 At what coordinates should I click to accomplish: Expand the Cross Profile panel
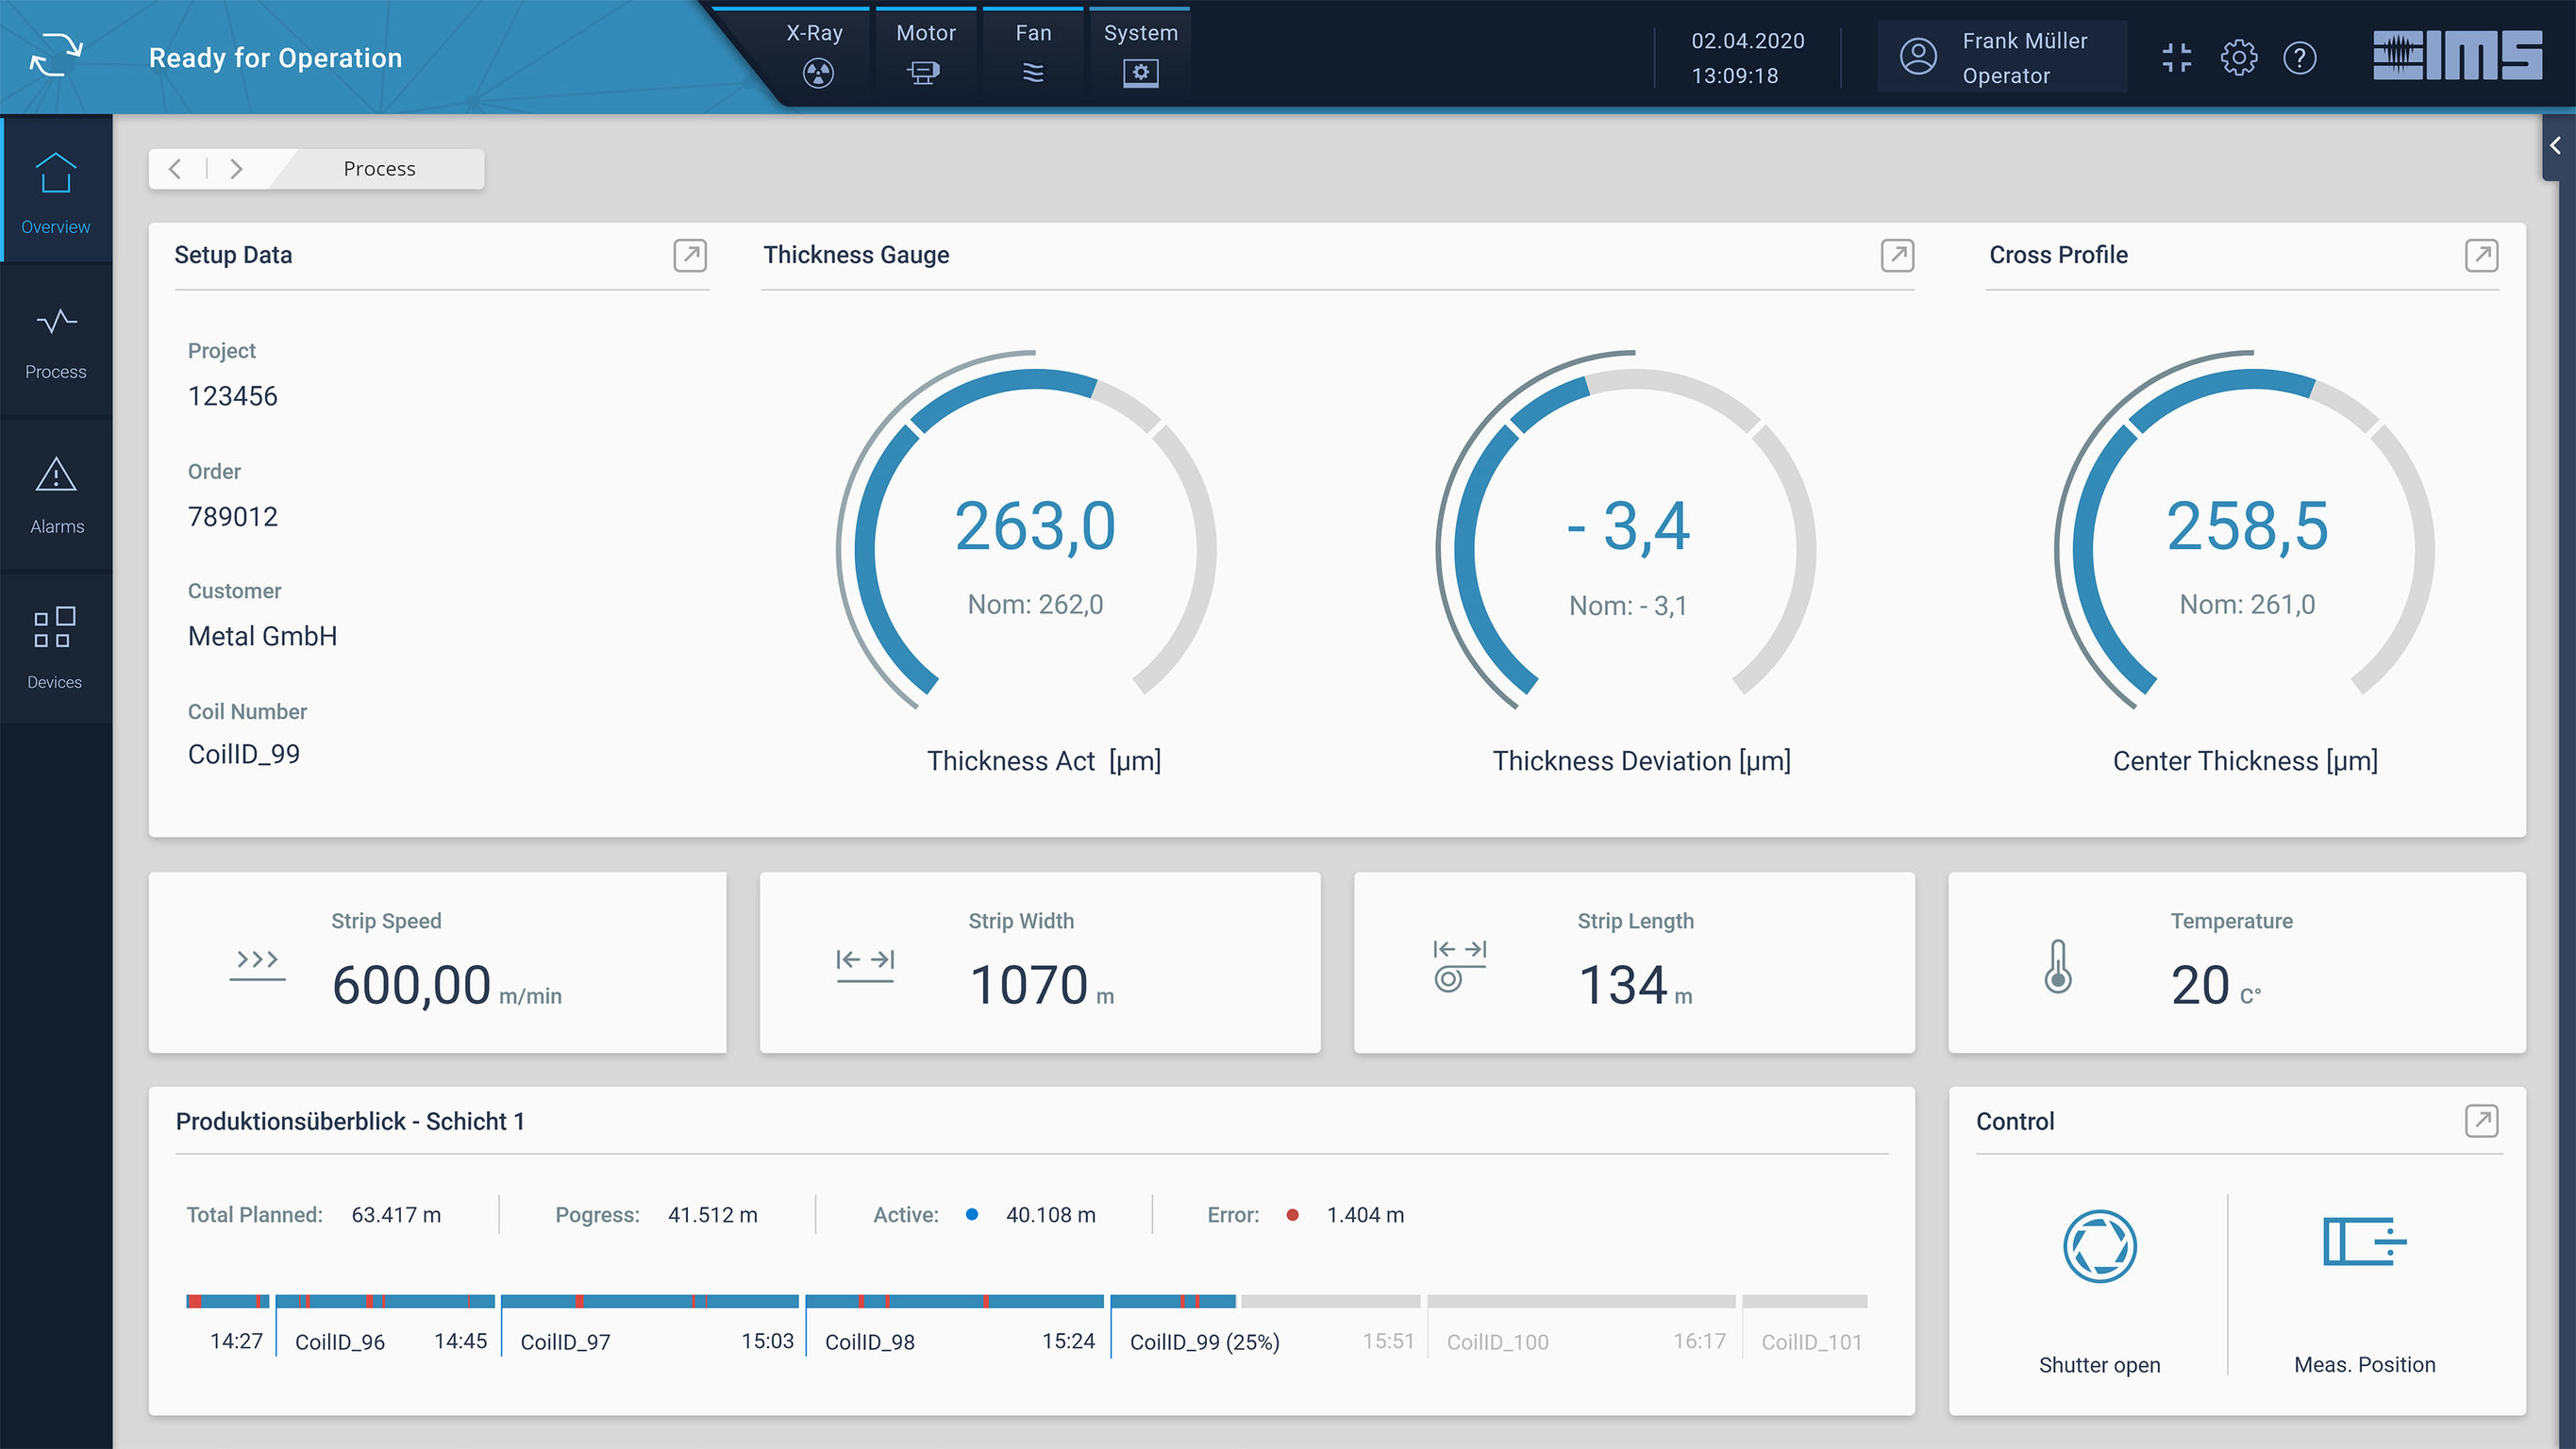pos(2482,256)
